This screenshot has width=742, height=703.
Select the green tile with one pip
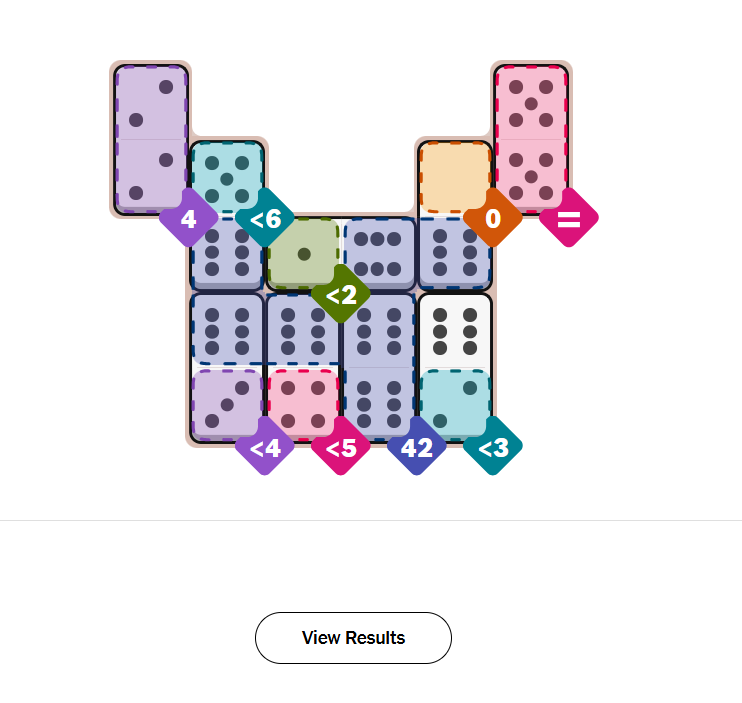tap(304, 253)
